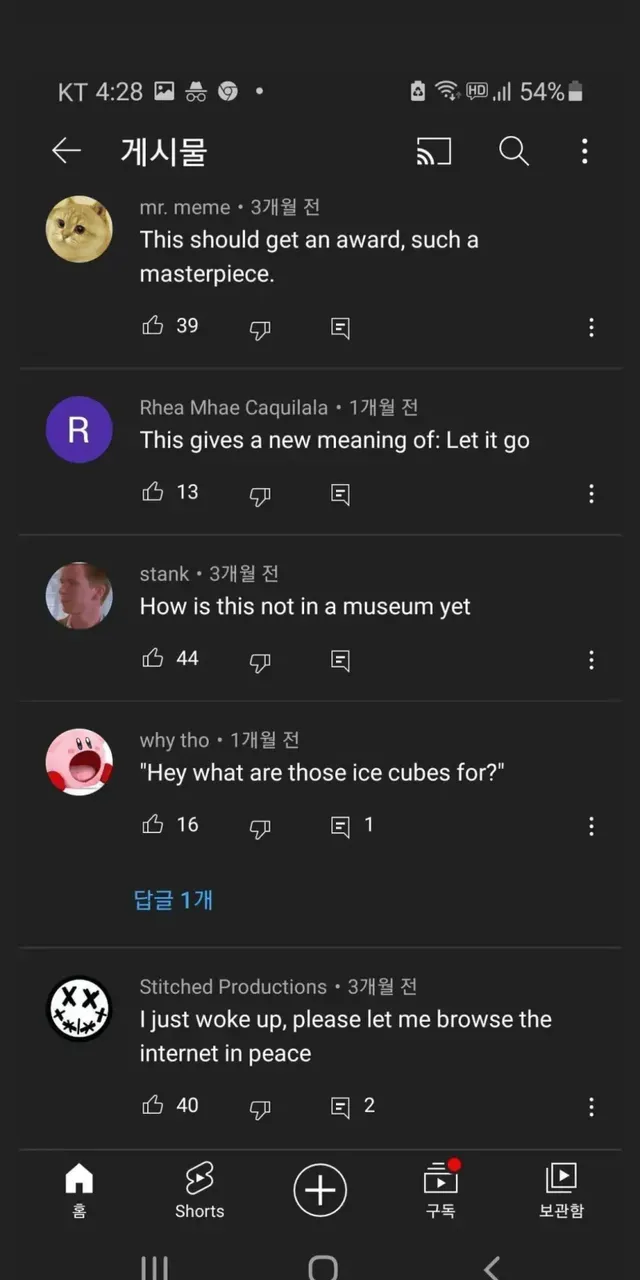Reply to the stank museum comment
Viewport: 640px width, 1280px height.
(x=340, y=660)
